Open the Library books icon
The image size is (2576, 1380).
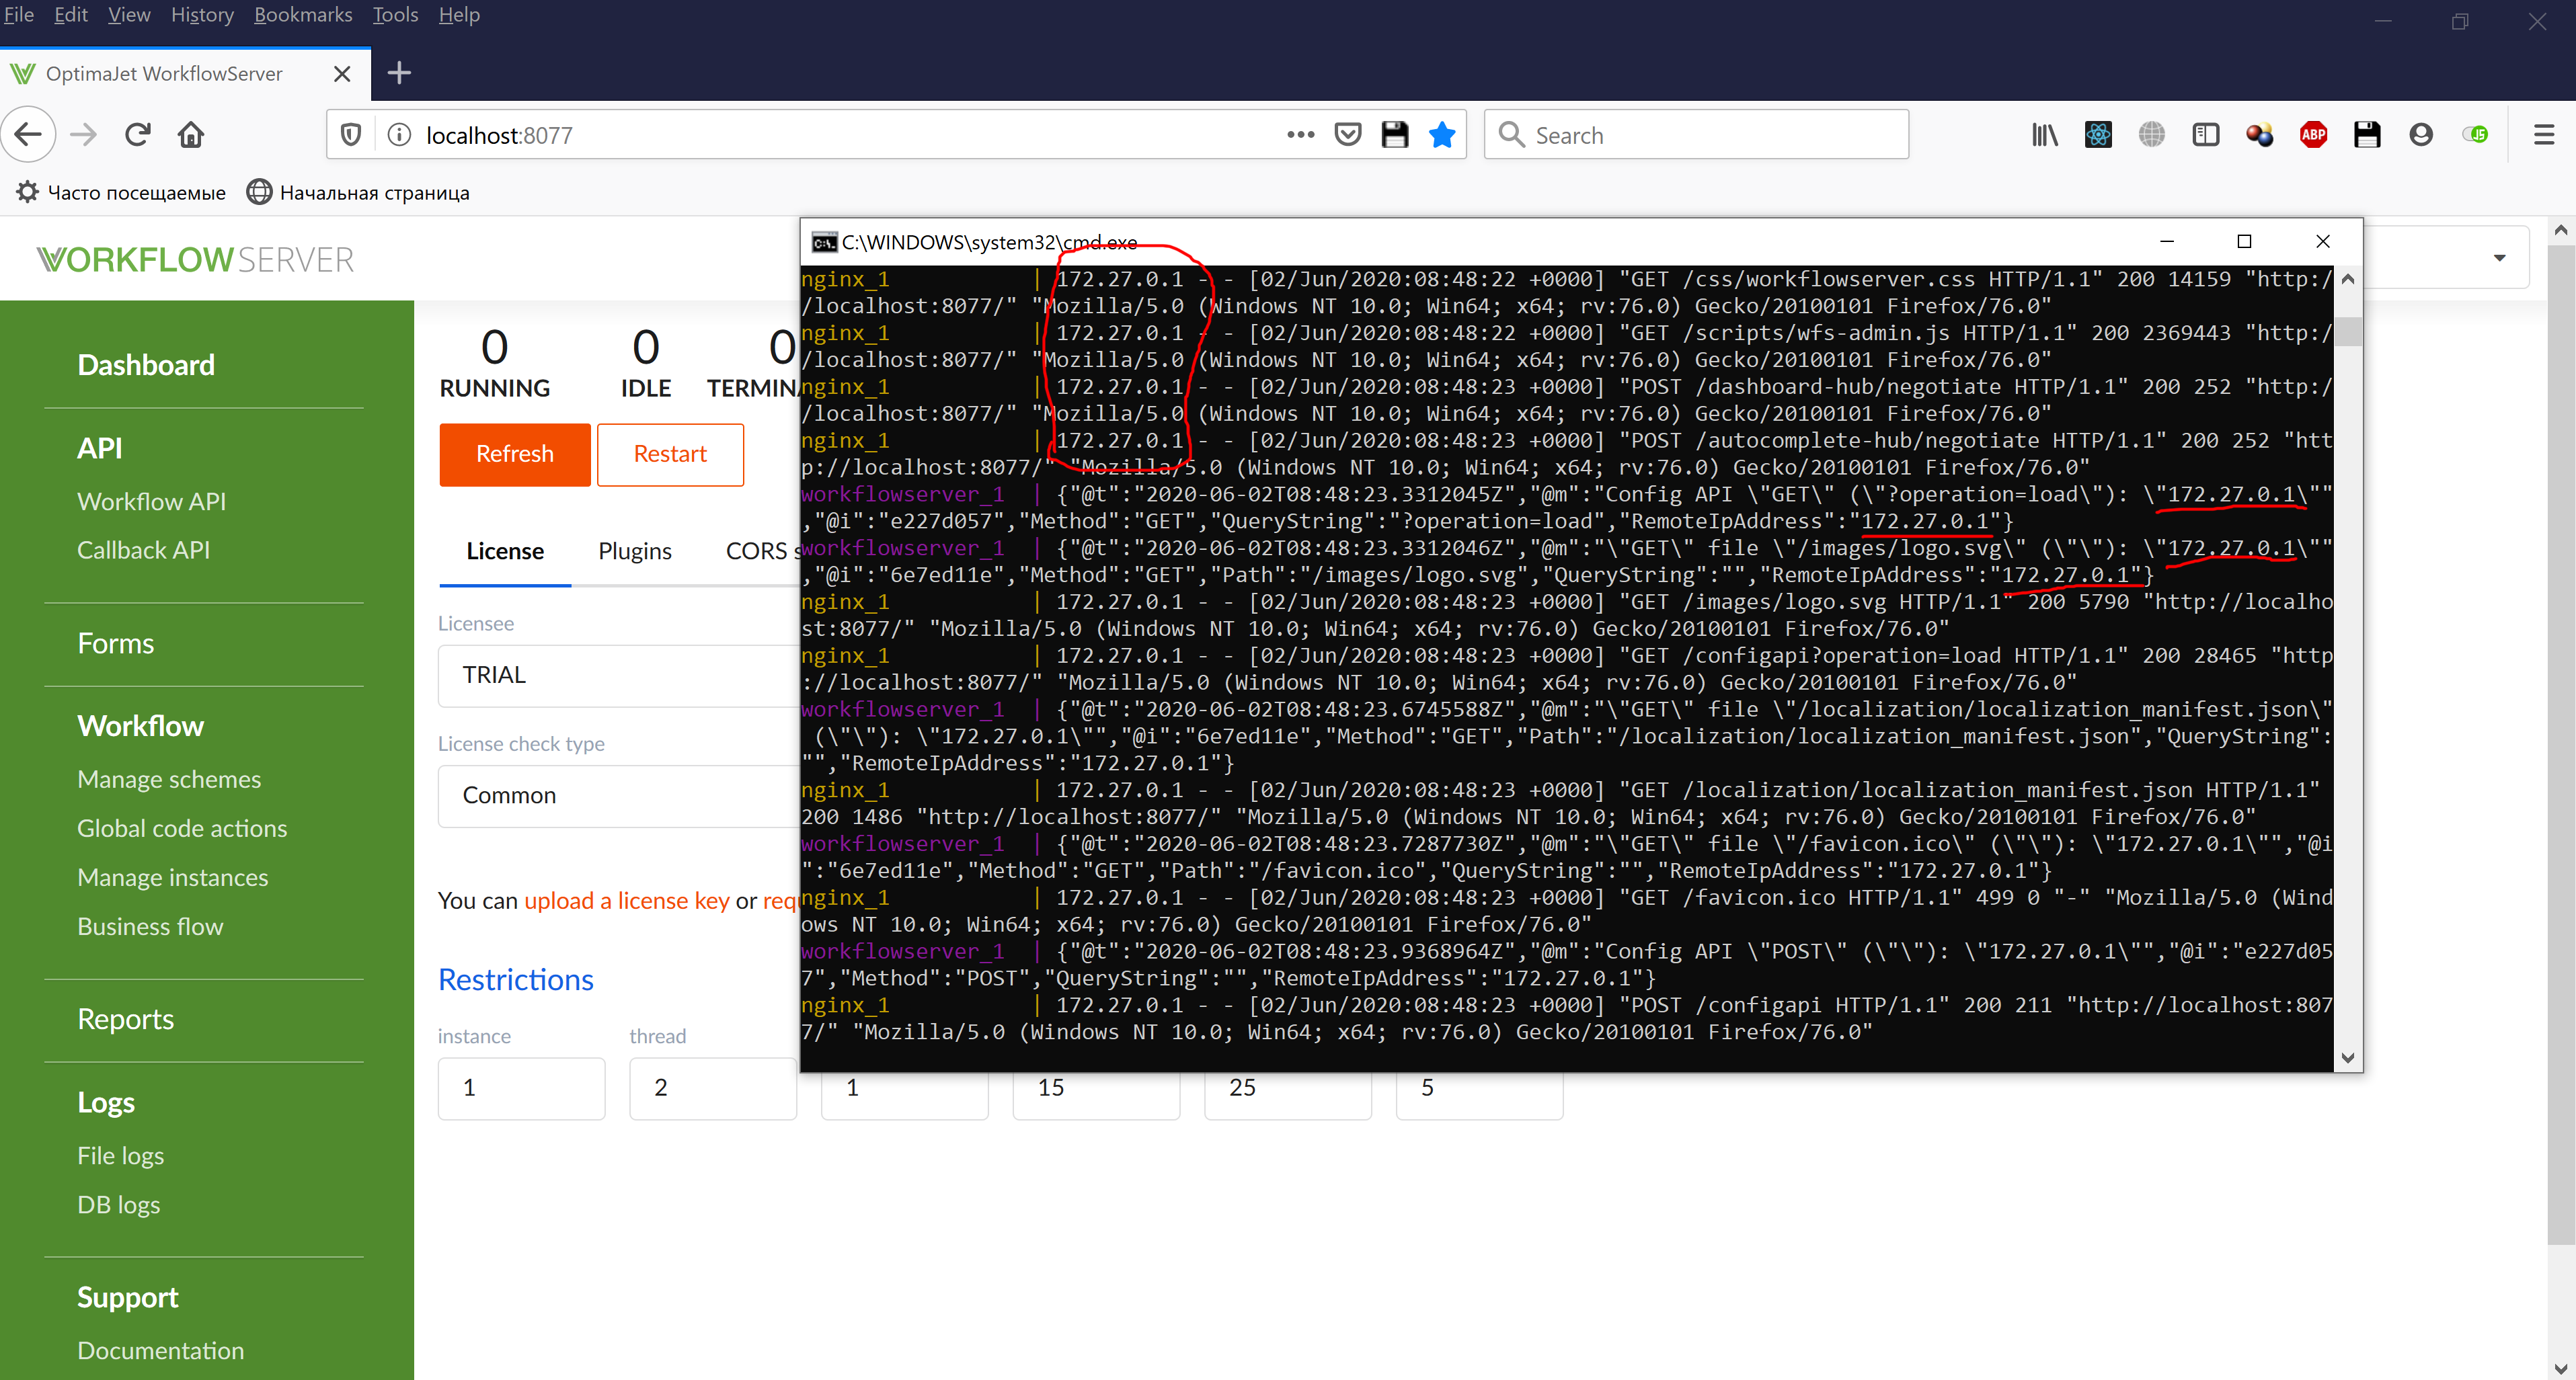[x=2044, y=135]
